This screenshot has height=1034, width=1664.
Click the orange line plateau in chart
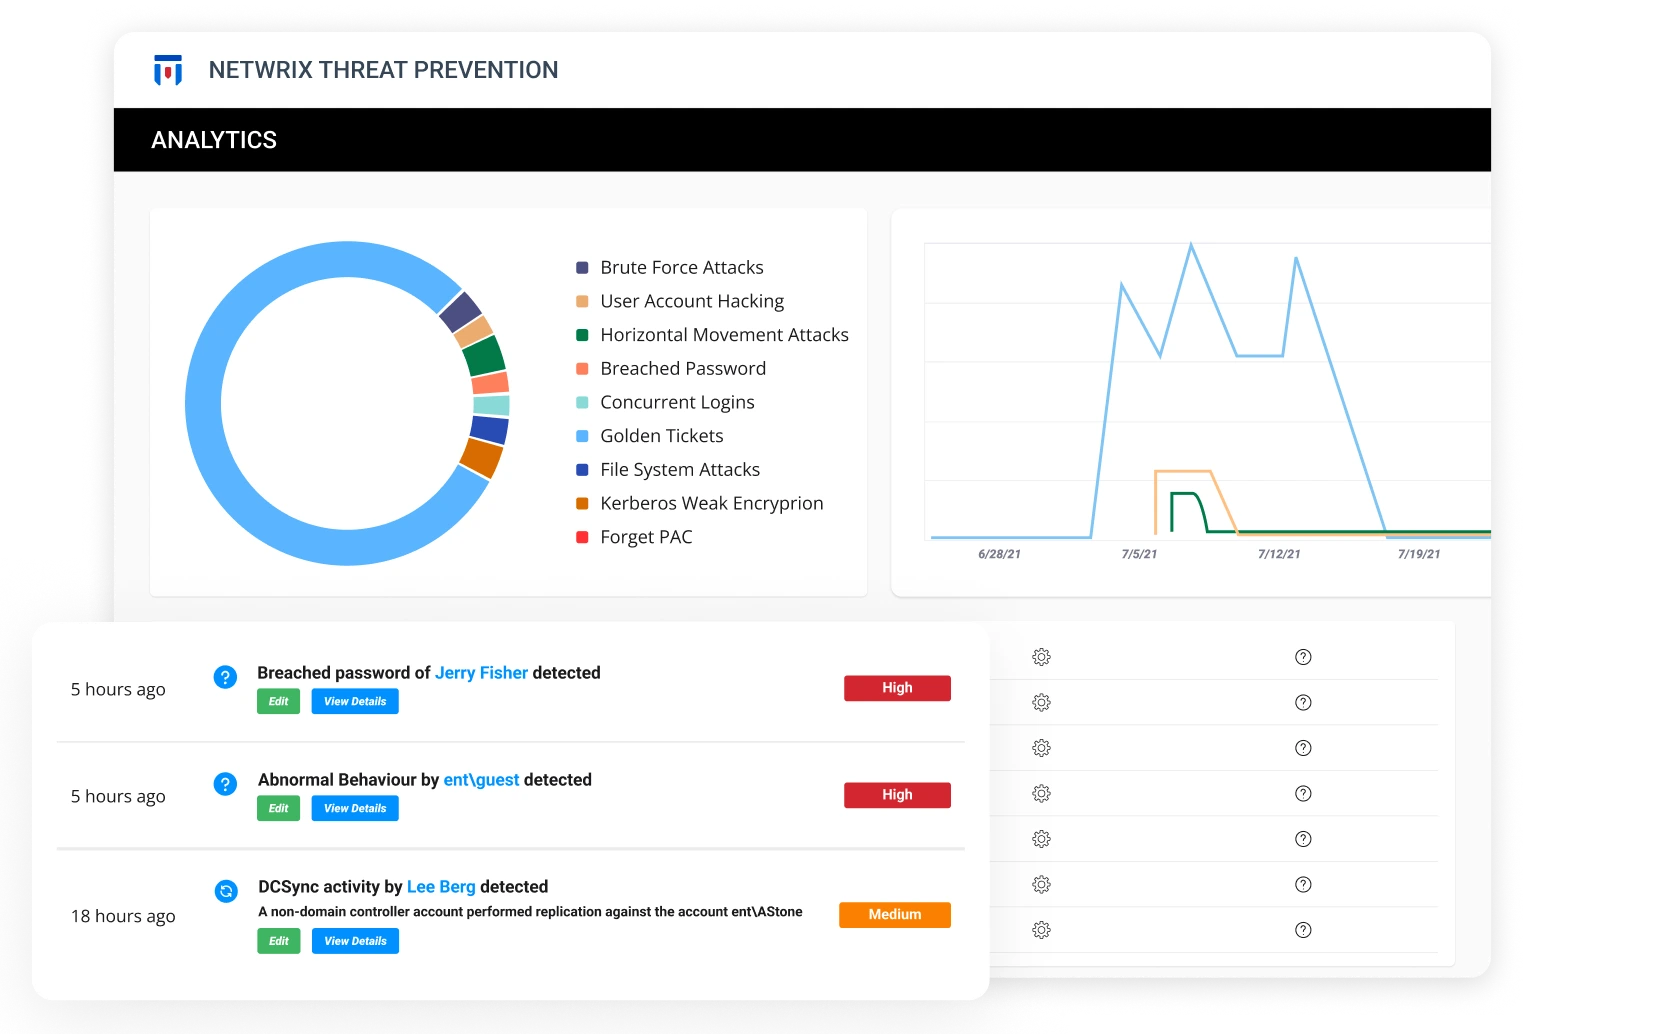(1183, 471)
